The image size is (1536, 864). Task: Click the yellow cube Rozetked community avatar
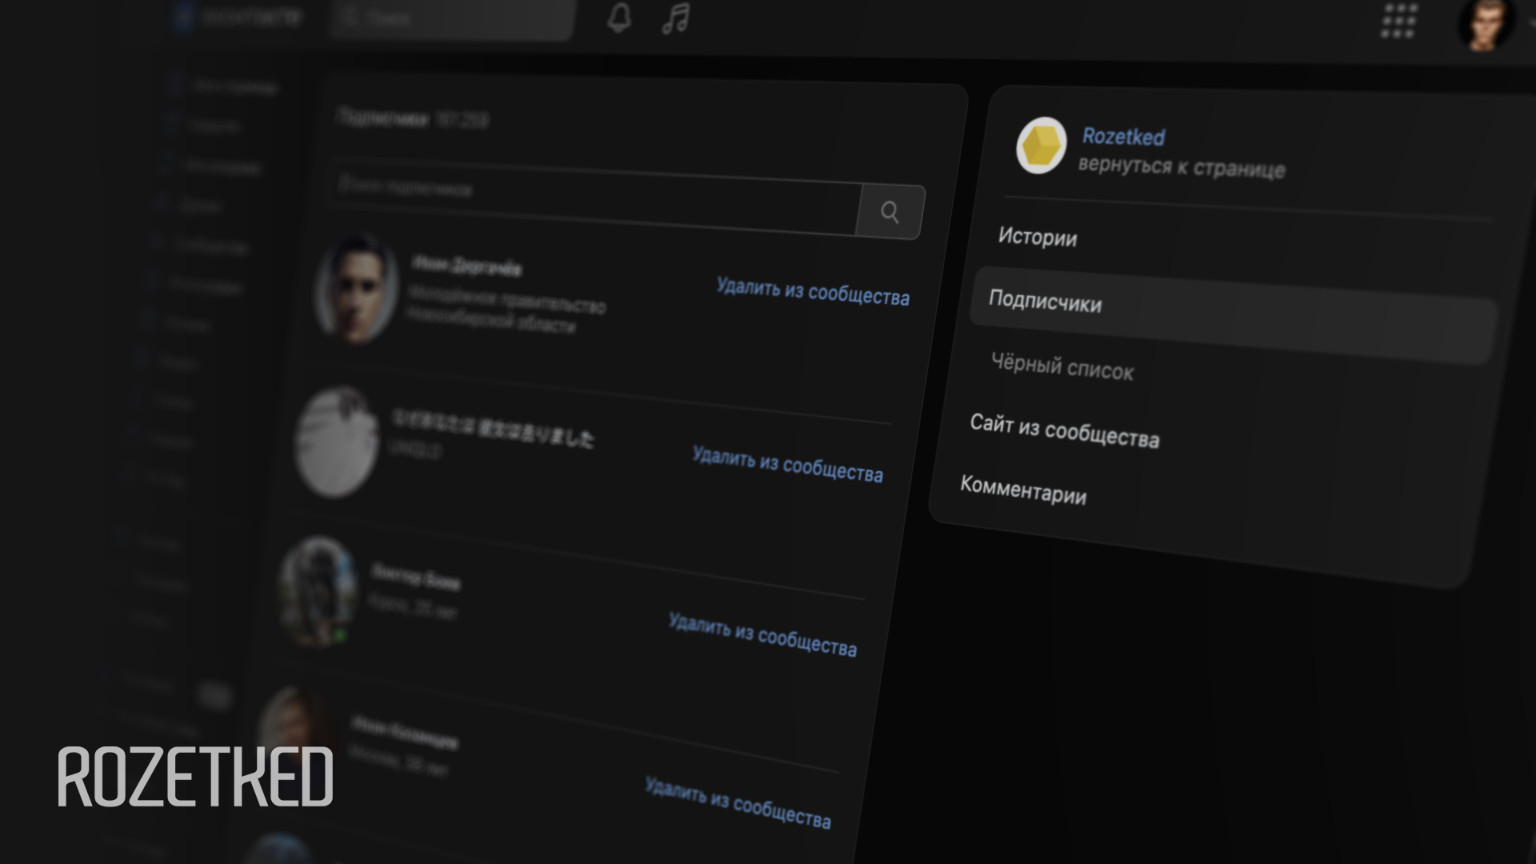tap(1041, 146)
